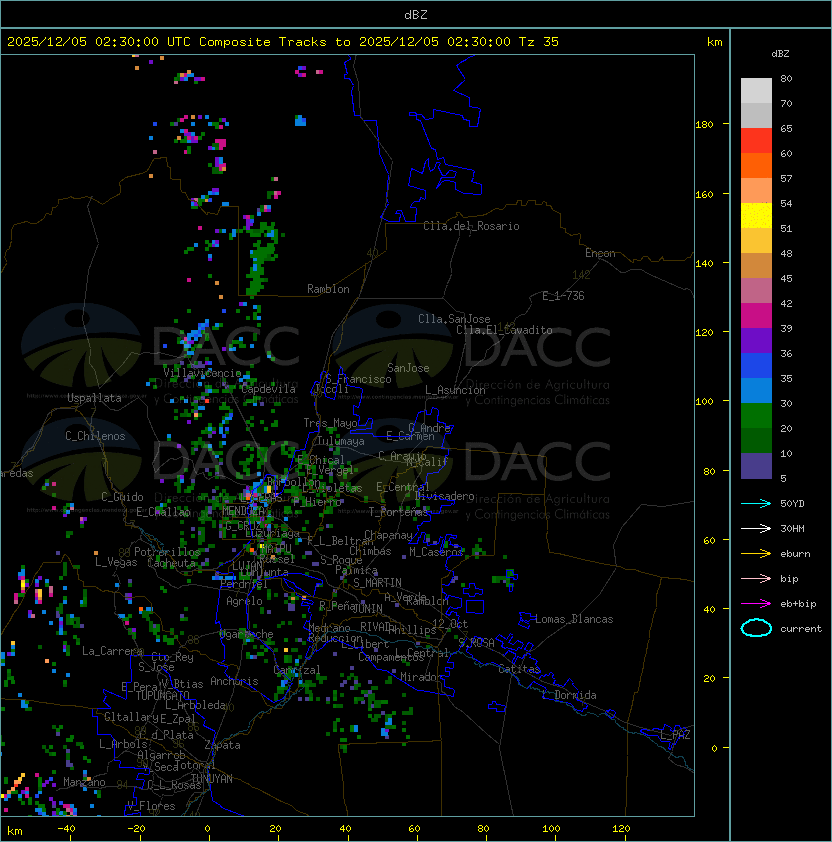
Task: Click the yellow eburn arrow in the legend
Action: pos(756,553)
